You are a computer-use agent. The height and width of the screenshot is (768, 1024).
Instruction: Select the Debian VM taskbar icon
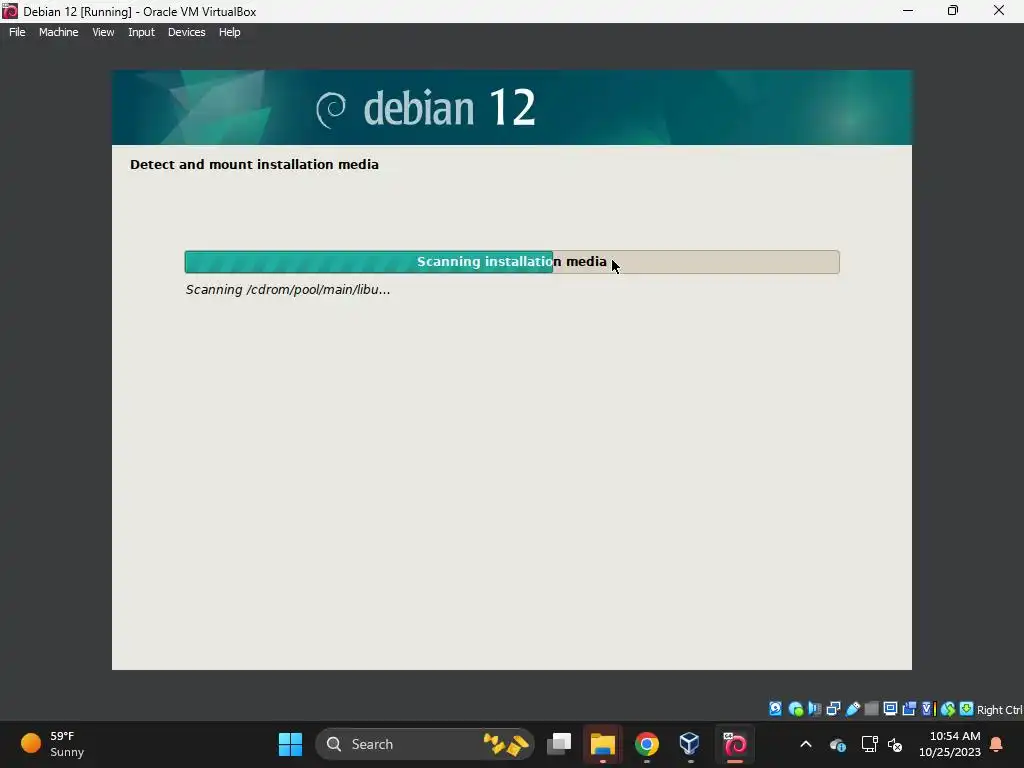tap(735, 744)
